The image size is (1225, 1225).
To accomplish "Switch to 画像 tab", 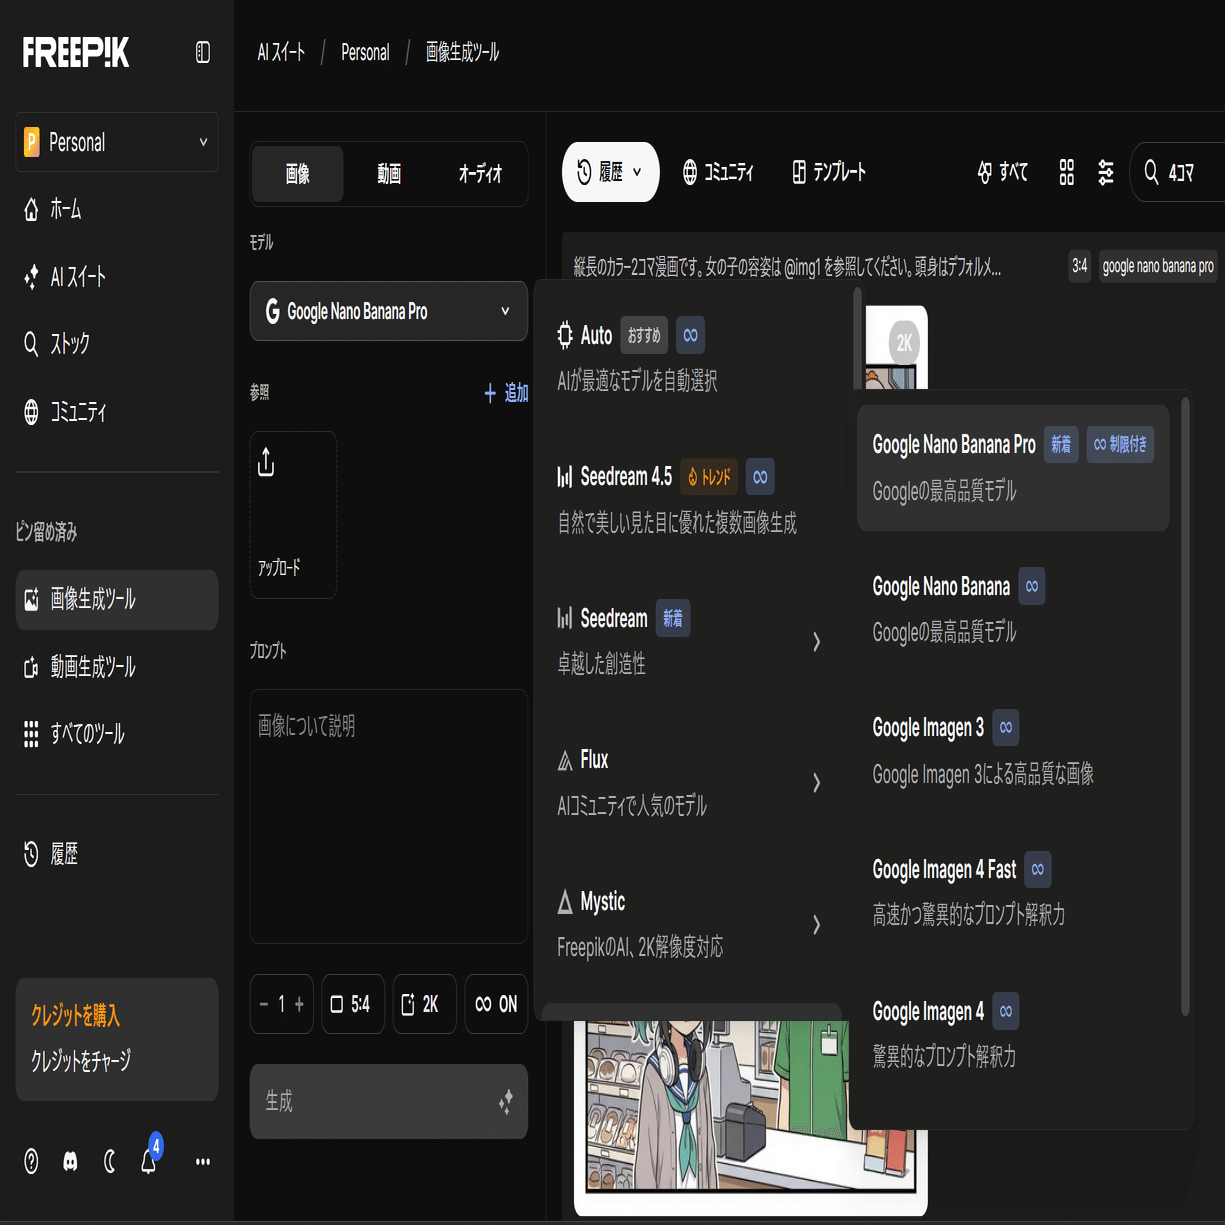I will [x=298, y=174].
